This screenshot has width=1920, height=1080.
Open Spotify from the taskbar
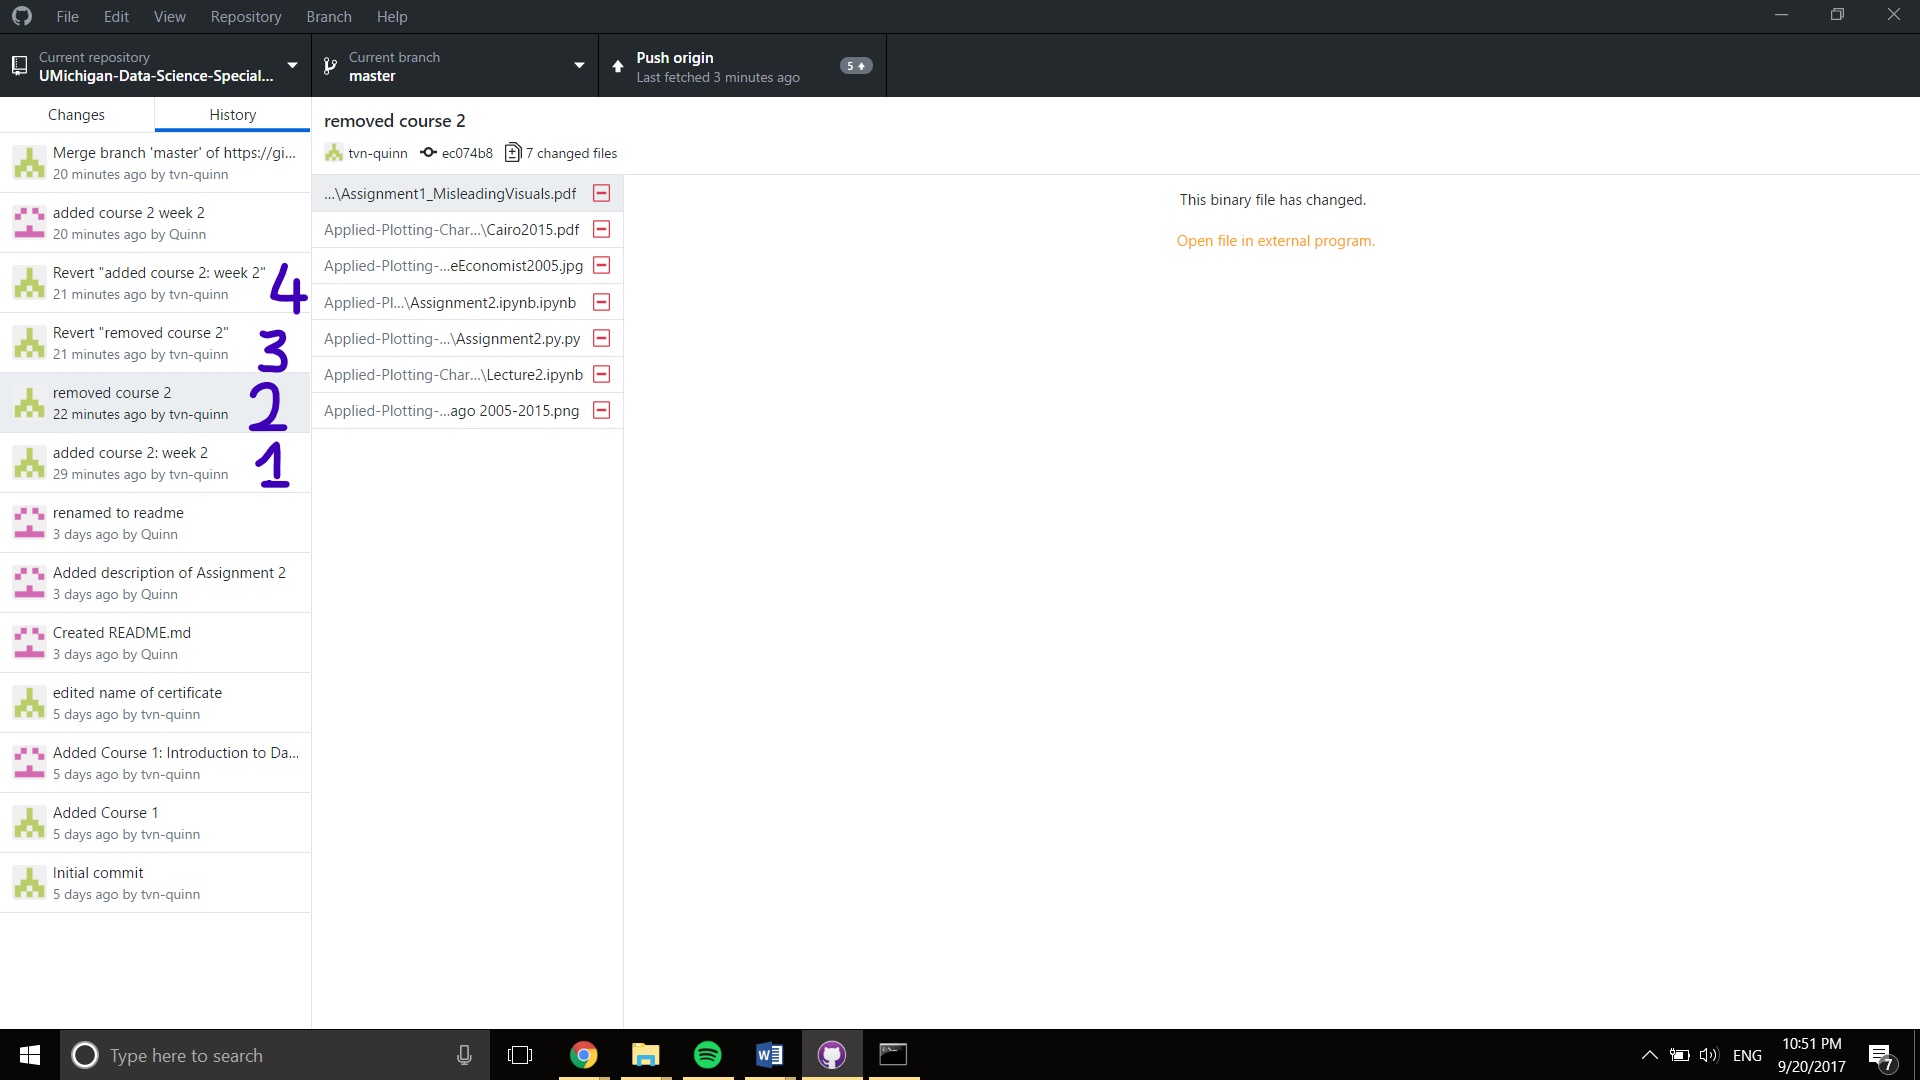click(x=707, y=1055)
